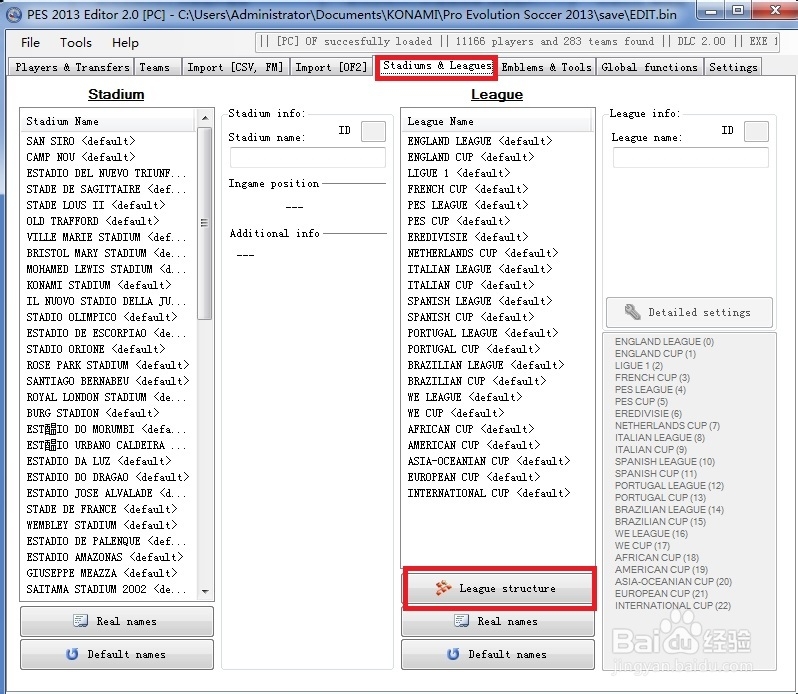This screenshot has height=694, width=798.
Task: Click the Stadium Name column header
Action: click(x=108, y=121)
